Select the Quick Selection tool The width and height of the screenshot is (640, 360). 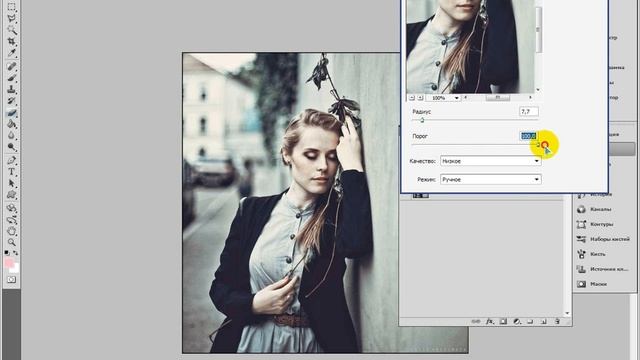(x=11, y=29)
